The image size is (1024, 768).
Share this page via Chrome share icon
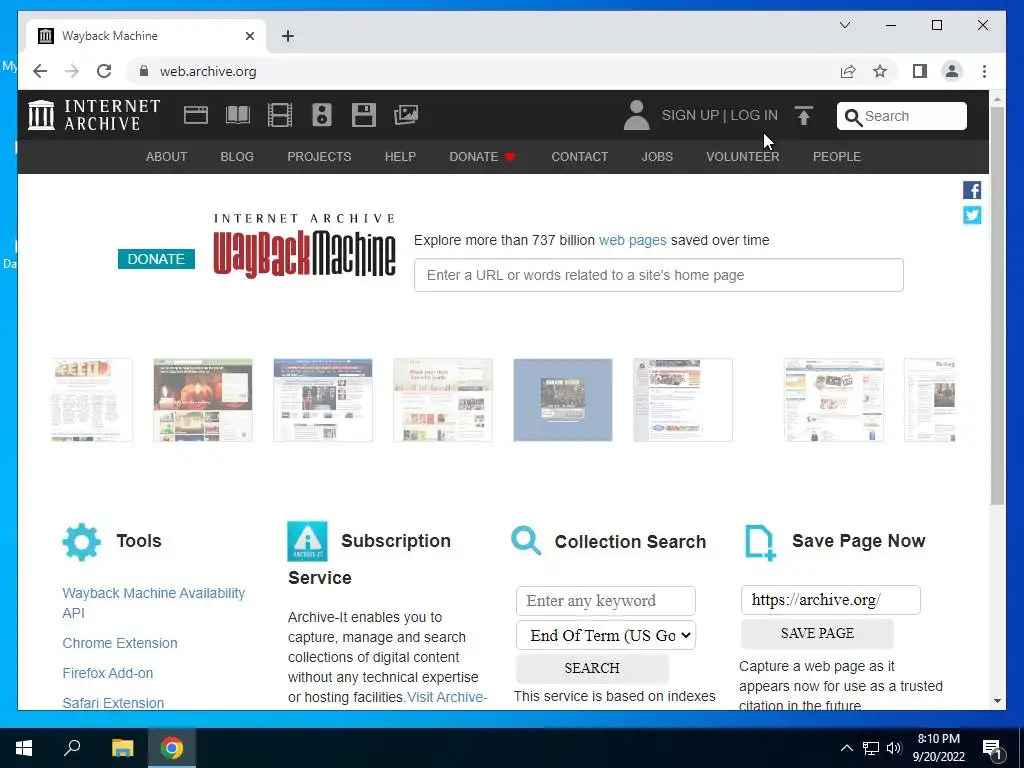848,71
